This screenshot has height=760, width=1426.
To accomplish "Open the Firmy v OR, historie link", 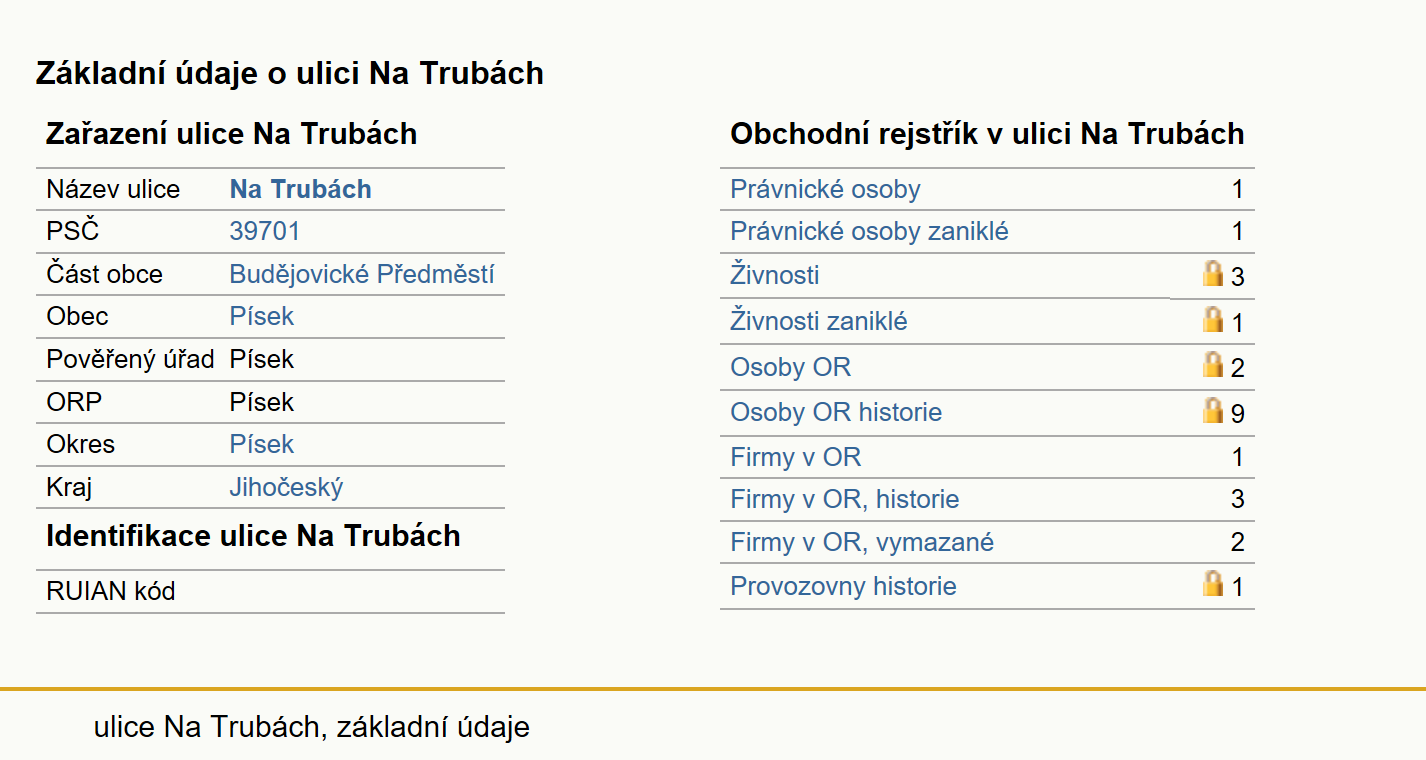I will pyautogui.click(x=845, y=499).
